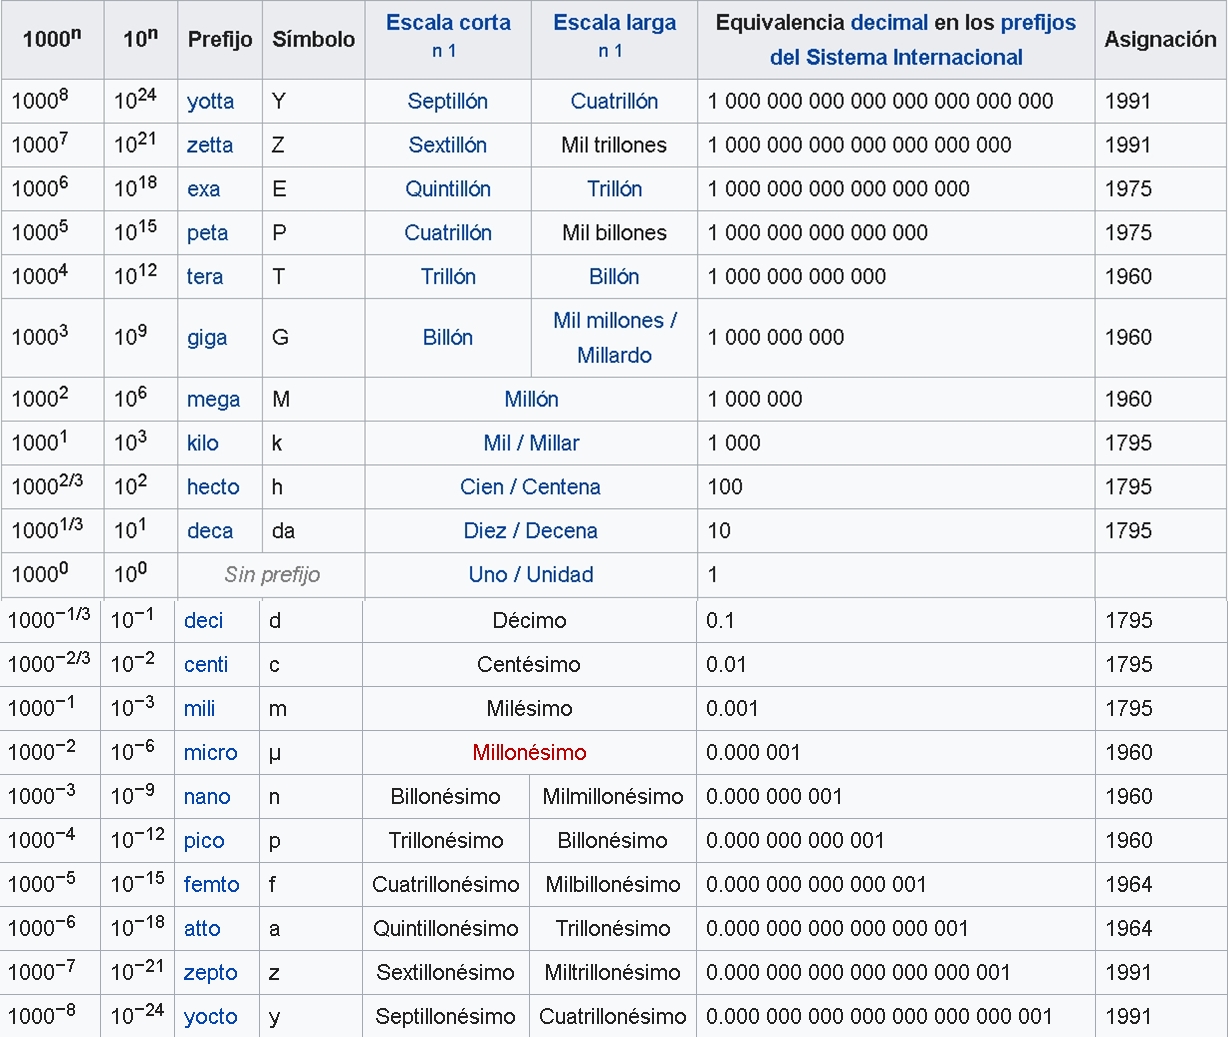Click the Septillón link
This screenshot has height=1037, width=1230.
pos(448,101)
